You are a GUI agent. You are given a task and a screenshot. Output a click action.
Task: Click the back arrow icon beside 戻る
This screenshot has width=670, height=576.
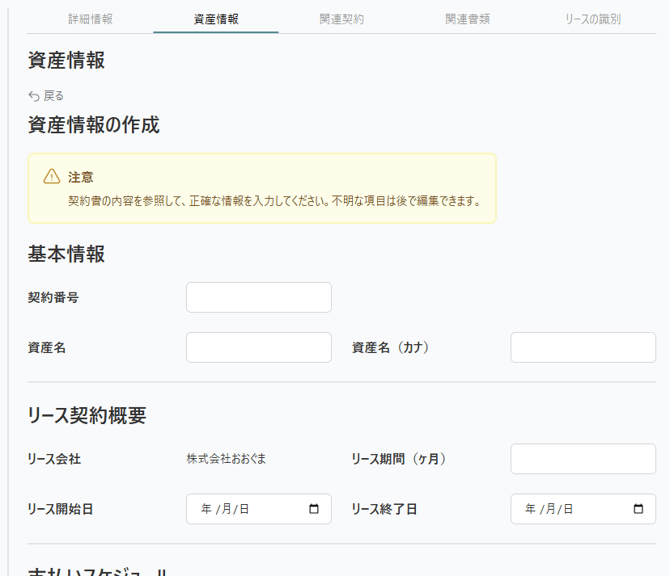tap(34, 96)
